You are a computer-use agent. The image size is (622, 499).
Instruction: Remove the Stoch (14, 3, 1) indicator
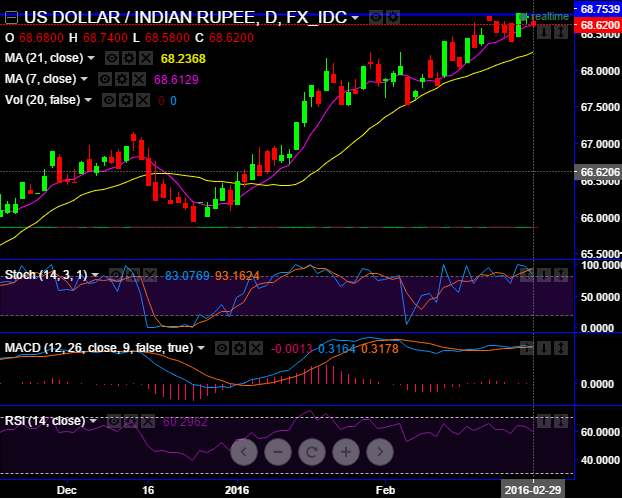point(150,274)
